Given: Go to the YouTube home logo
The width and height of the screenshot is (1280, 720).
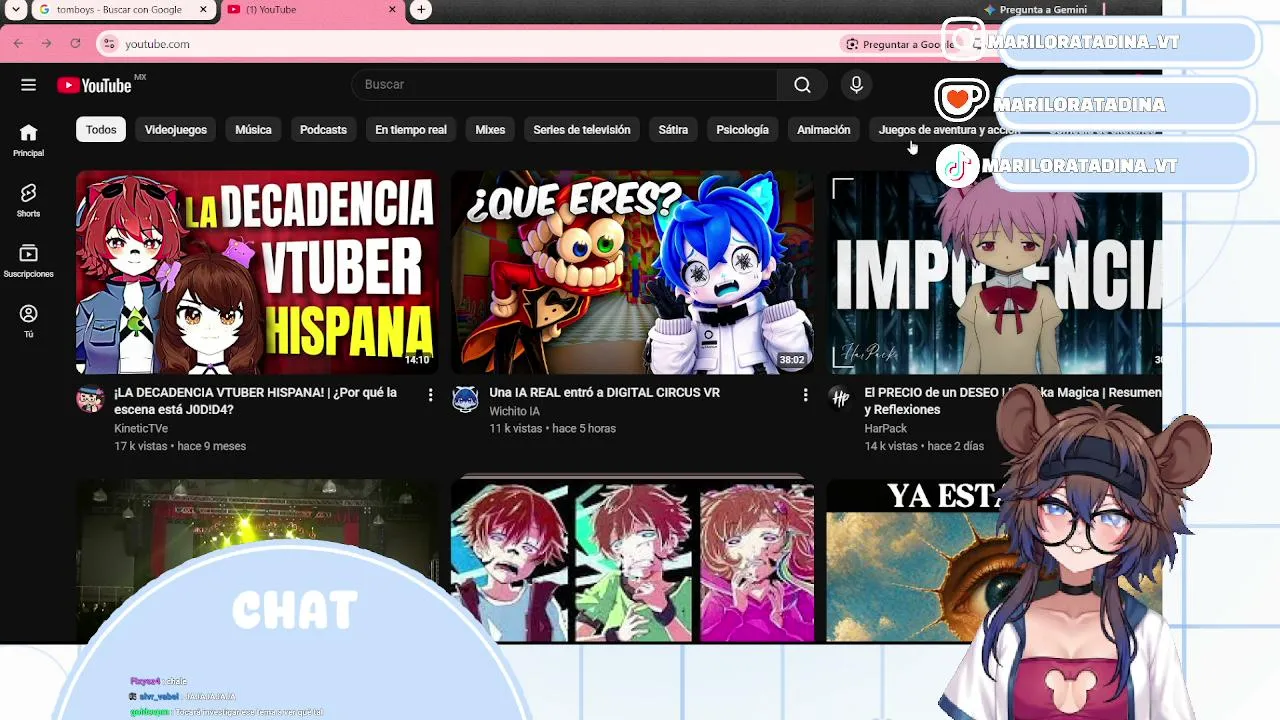Looking at the screenshot, I should click(x=94, y=85).
